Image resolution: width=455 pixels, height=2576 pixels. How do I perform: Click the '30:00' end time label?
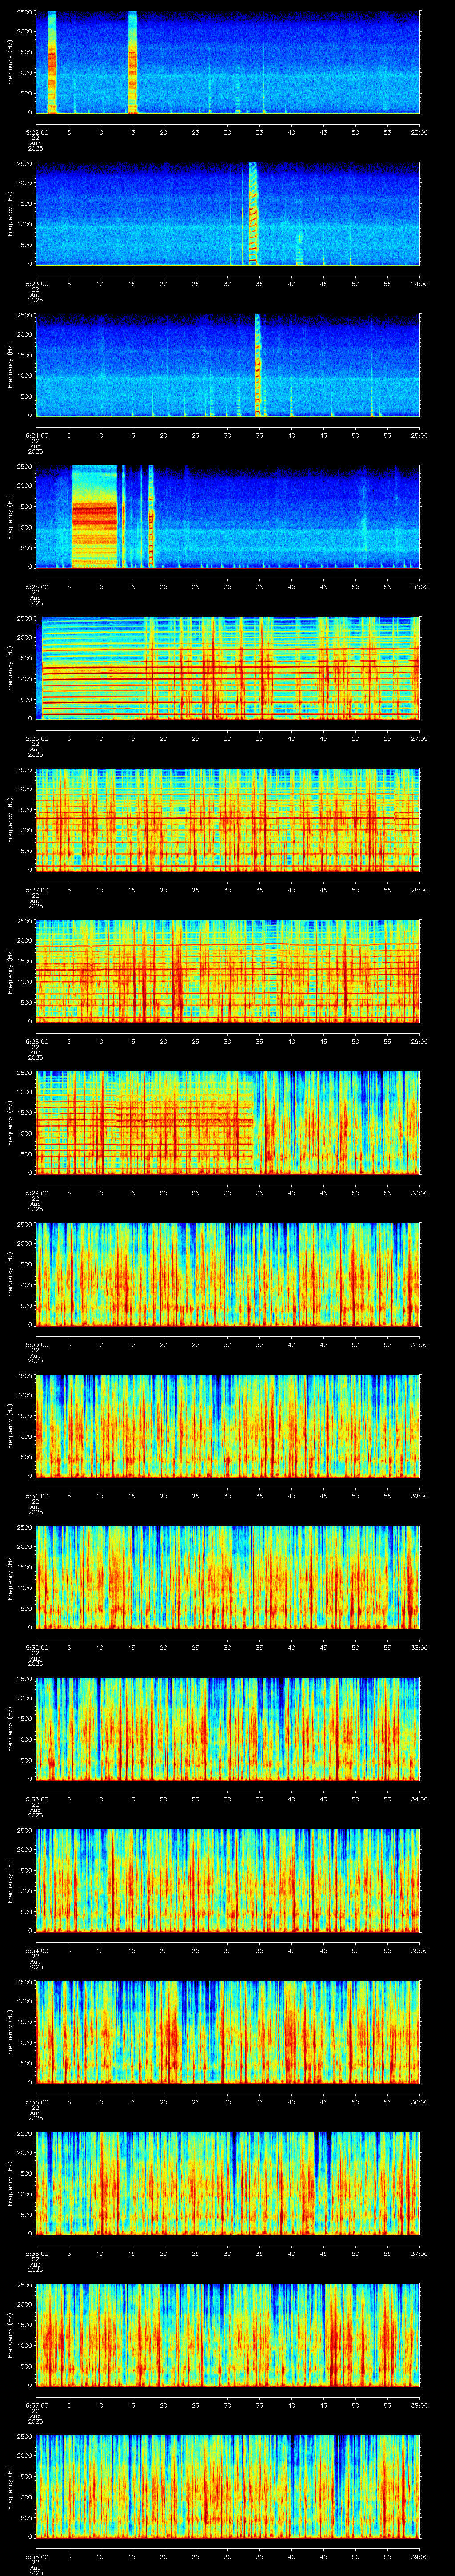coord(419,1193)
